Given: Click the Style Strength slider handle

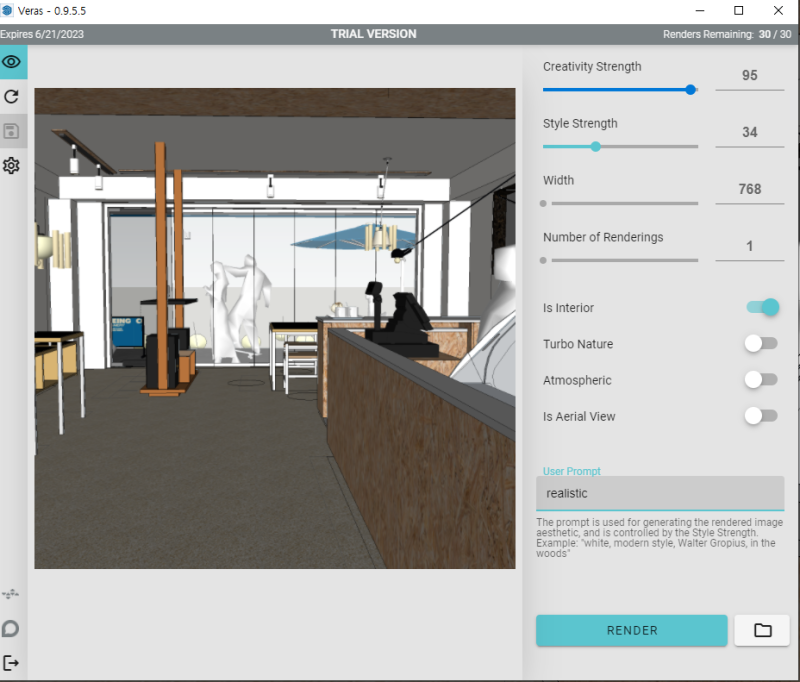Looking at the screenshot, I should coord(595,147).
